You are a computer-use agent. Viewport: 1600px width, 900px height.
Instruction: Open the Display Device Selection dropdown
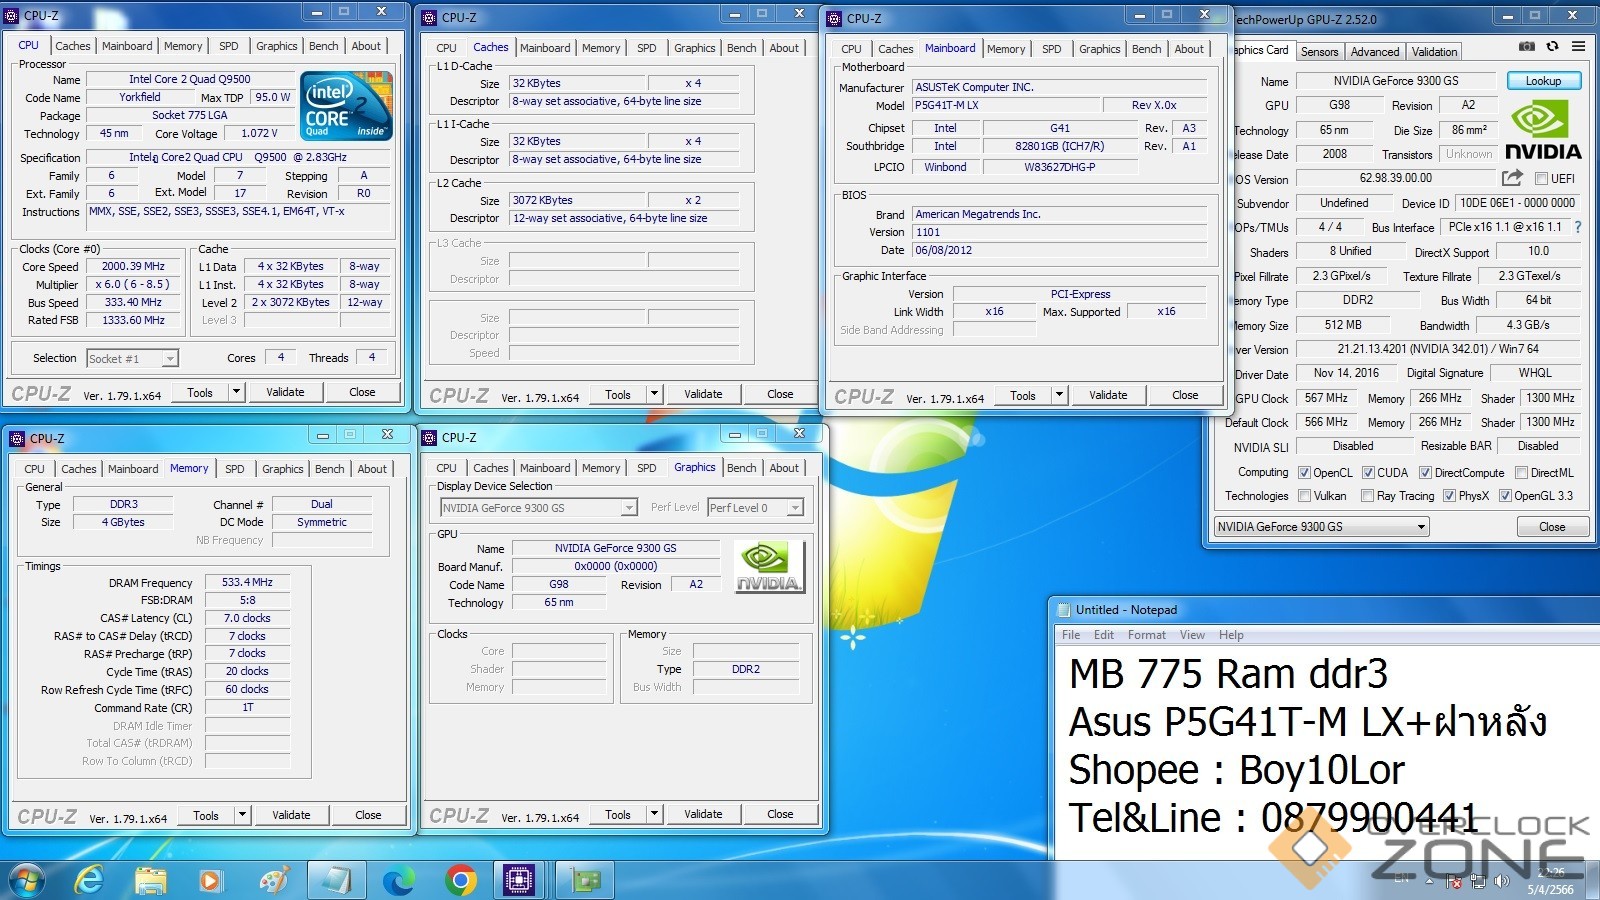pos(628,508)
